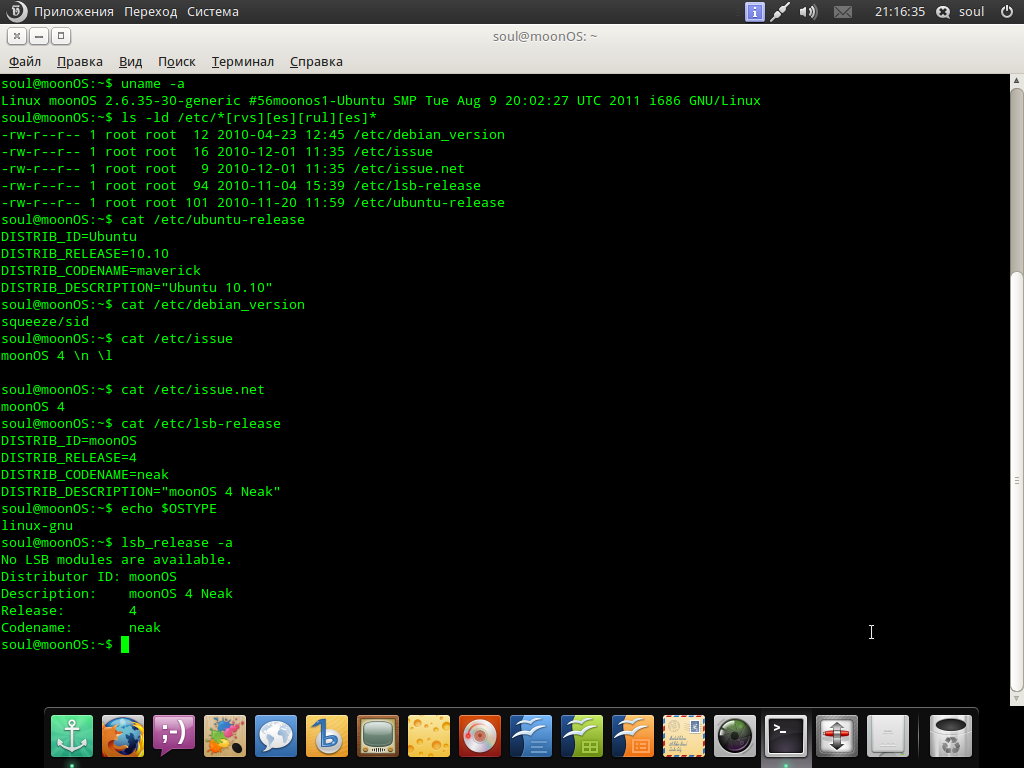Open the Поиск menu

pyautogui.click(x=176, y=61)
